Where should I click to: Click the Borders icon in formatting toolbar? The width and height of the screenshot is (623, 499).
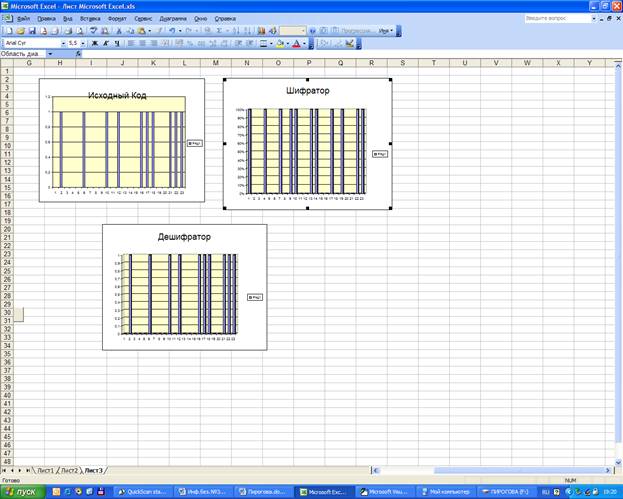[264, 43]
